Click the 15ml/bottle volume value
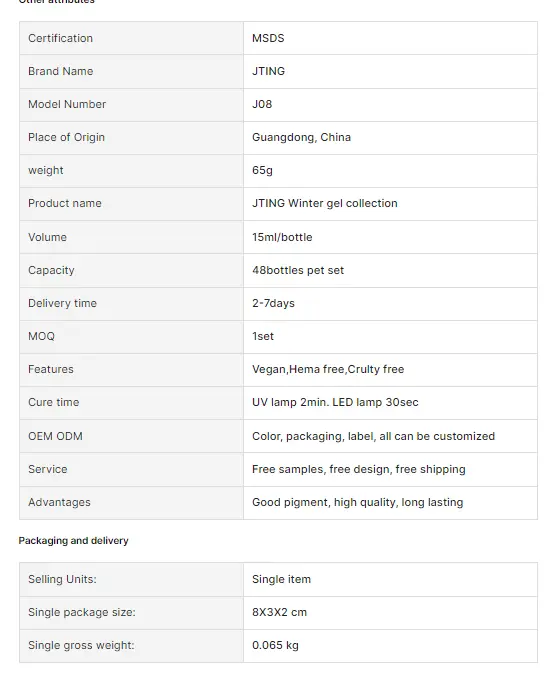The image size is (545, 677). 282,237
